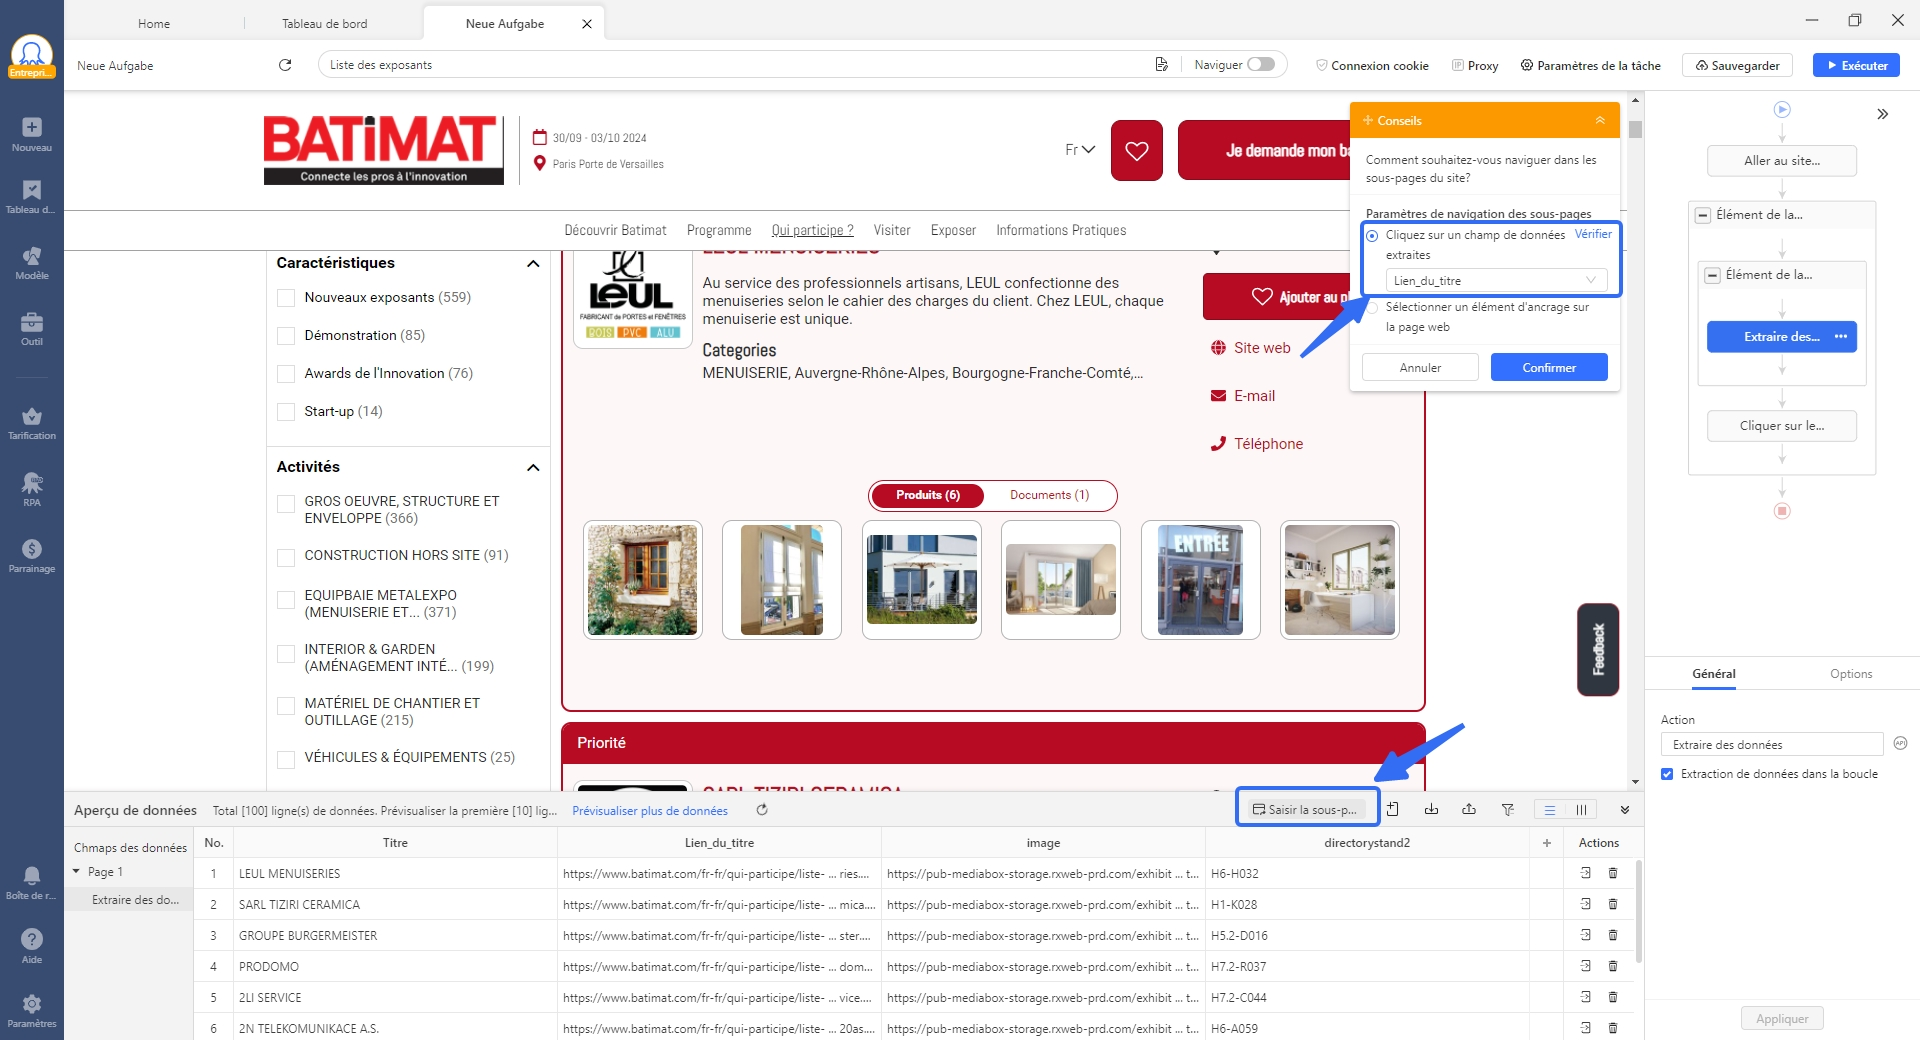Collapse the outer Élément de la… loop
Image resolution: width=1920 pixels, height=1040 pixels.
coord(1703,215)
